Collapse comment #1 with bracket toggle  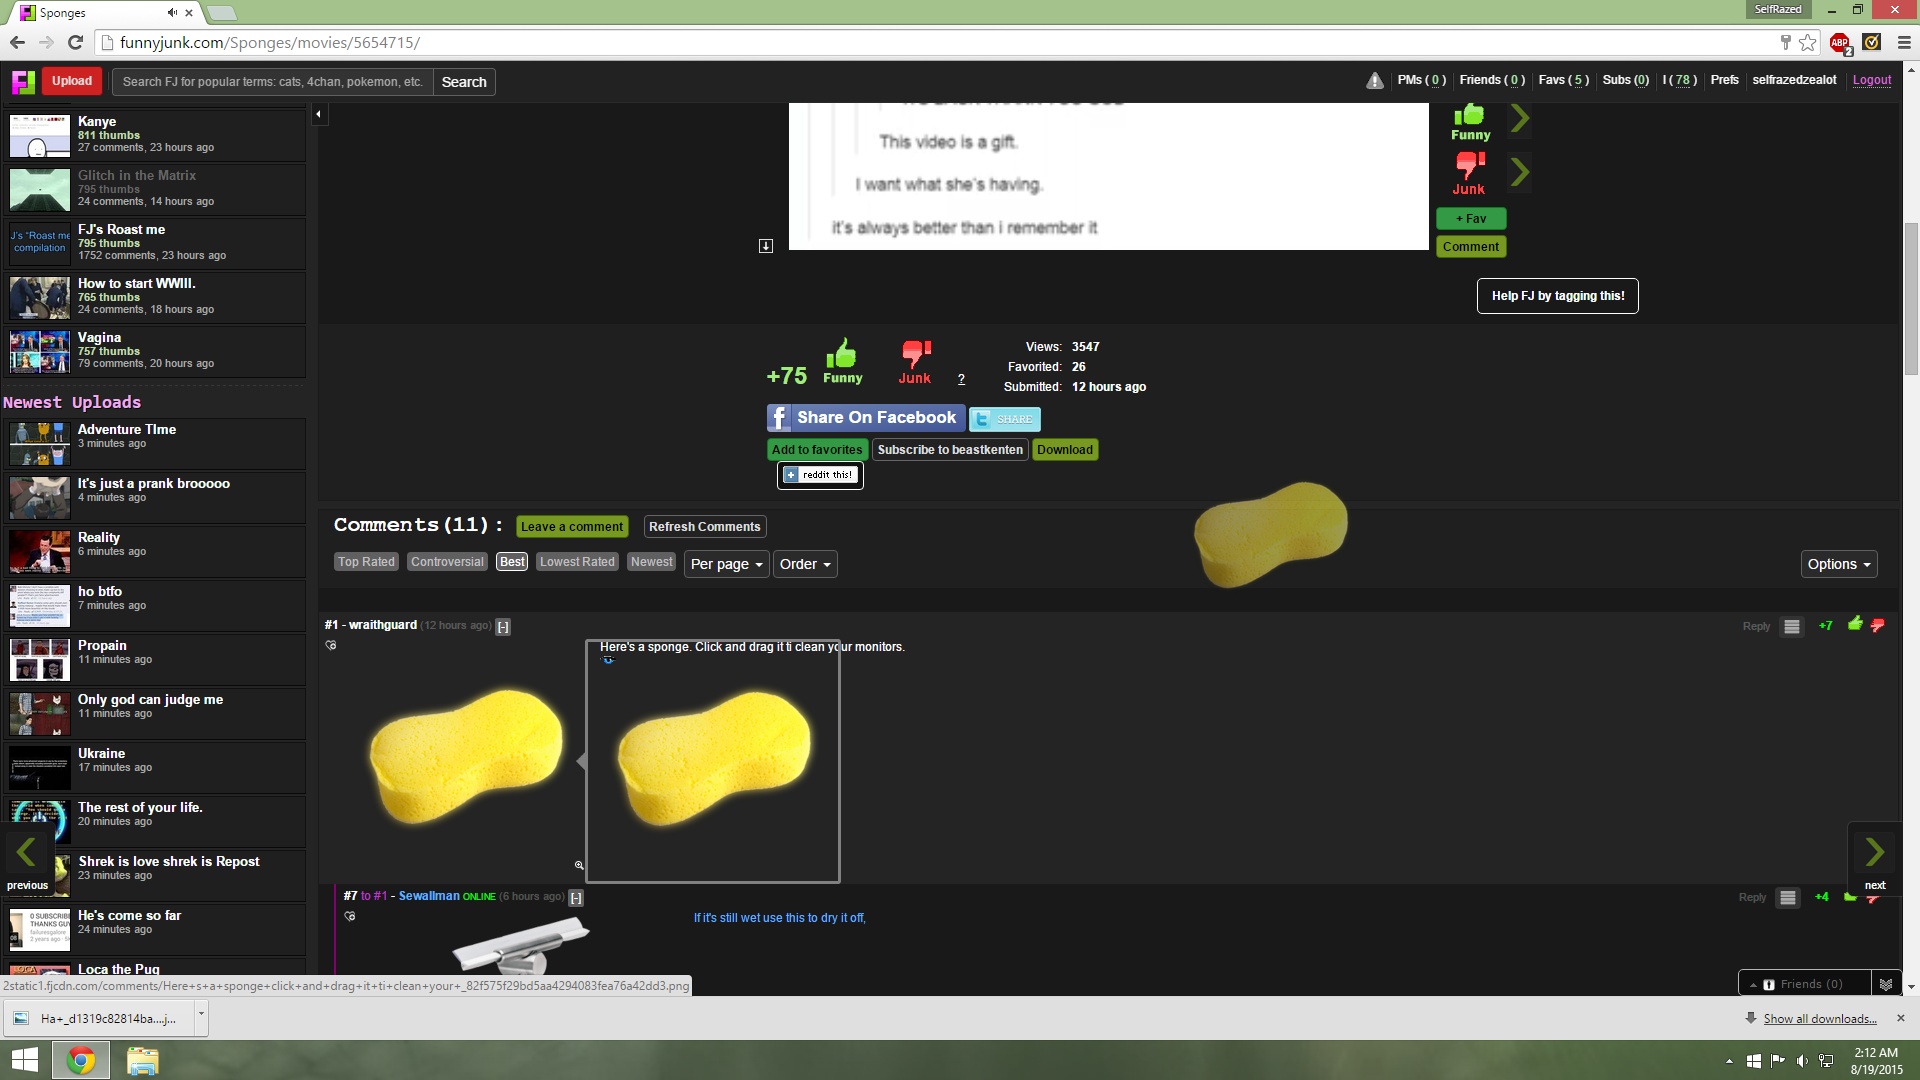tap(503, 627)
